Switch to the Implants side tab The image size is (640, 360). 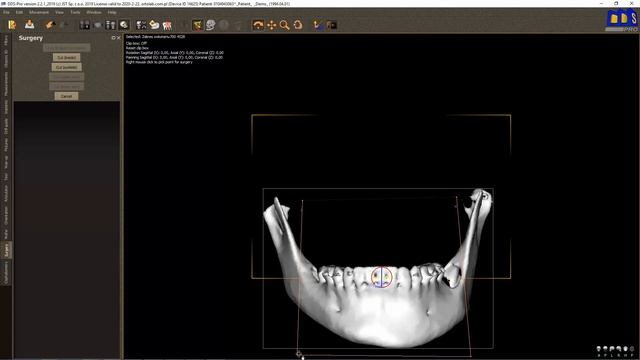(6, 107)
